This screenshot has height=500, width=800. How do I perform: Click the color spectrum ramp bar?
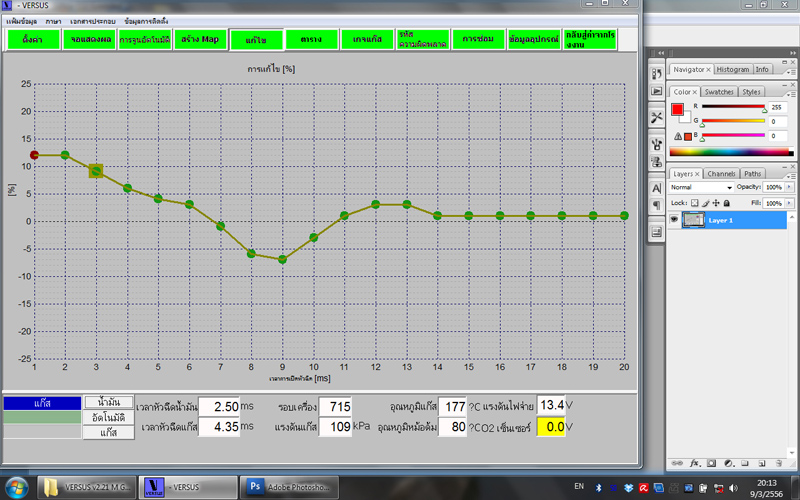[x=731, y=152]
